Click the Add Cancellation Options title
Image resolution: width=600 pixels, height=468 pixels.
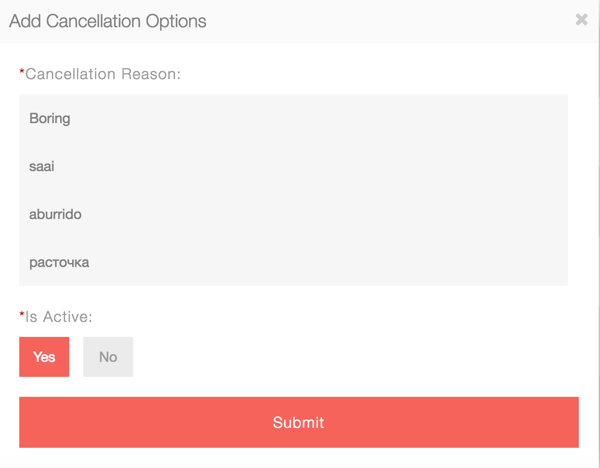pos(108,21)
